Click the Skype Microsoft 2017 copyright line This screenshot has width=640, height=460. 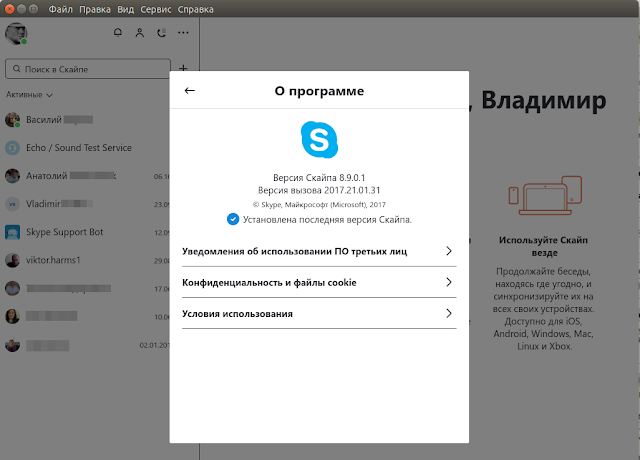click(319, 204)
